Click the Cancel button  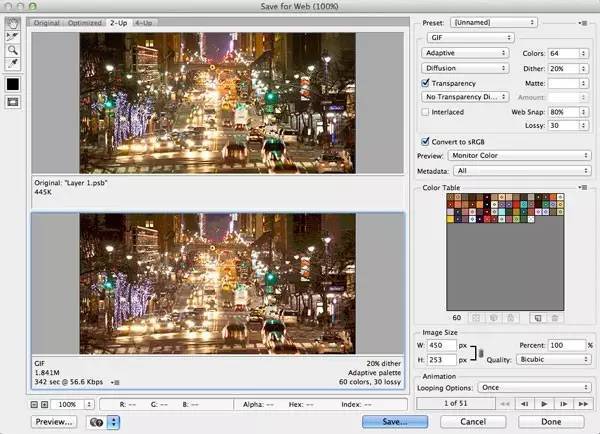[x=475, y=422]
